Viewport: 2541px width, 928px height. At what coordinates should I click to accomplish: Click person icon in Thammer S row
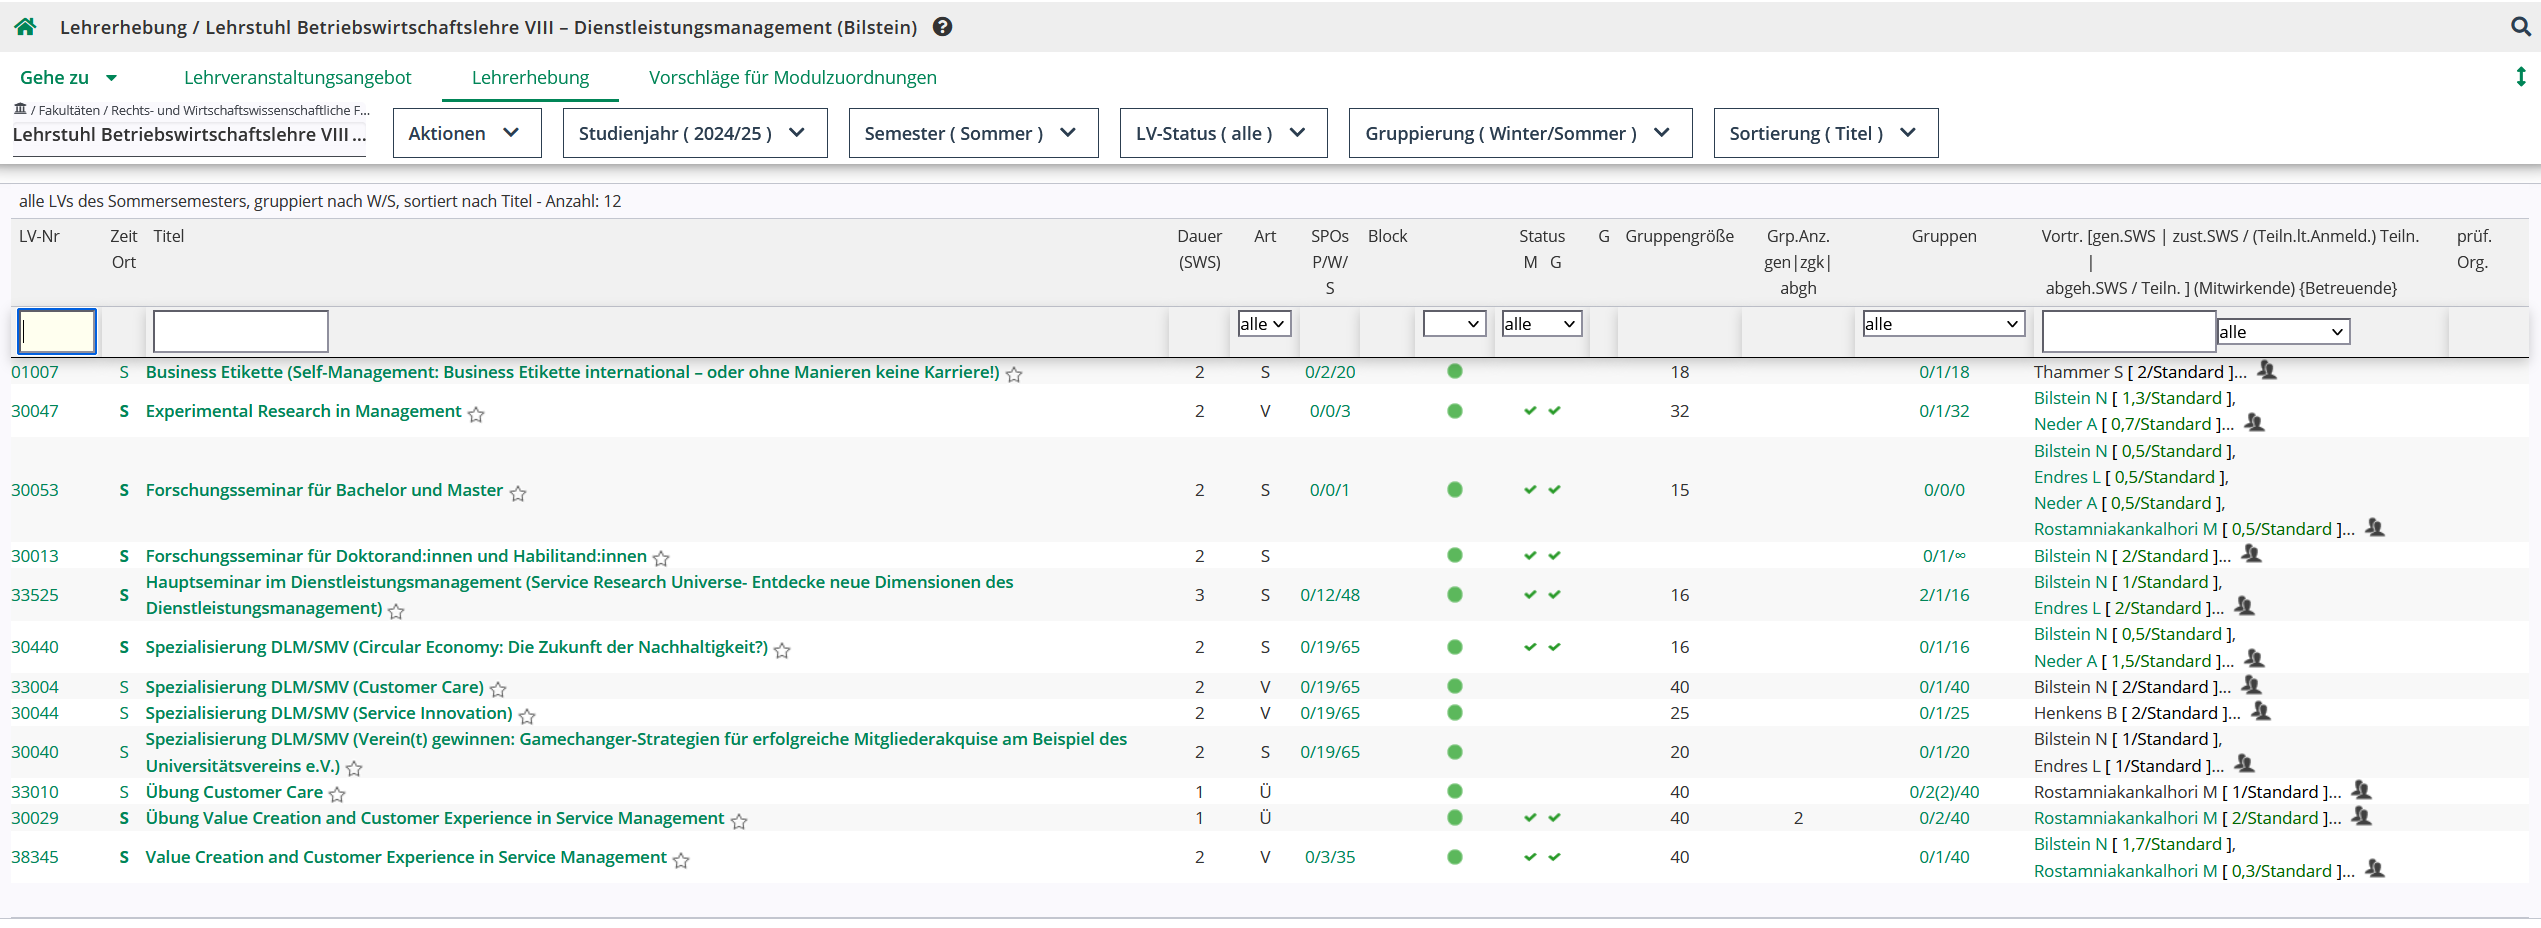[2267, 371]
